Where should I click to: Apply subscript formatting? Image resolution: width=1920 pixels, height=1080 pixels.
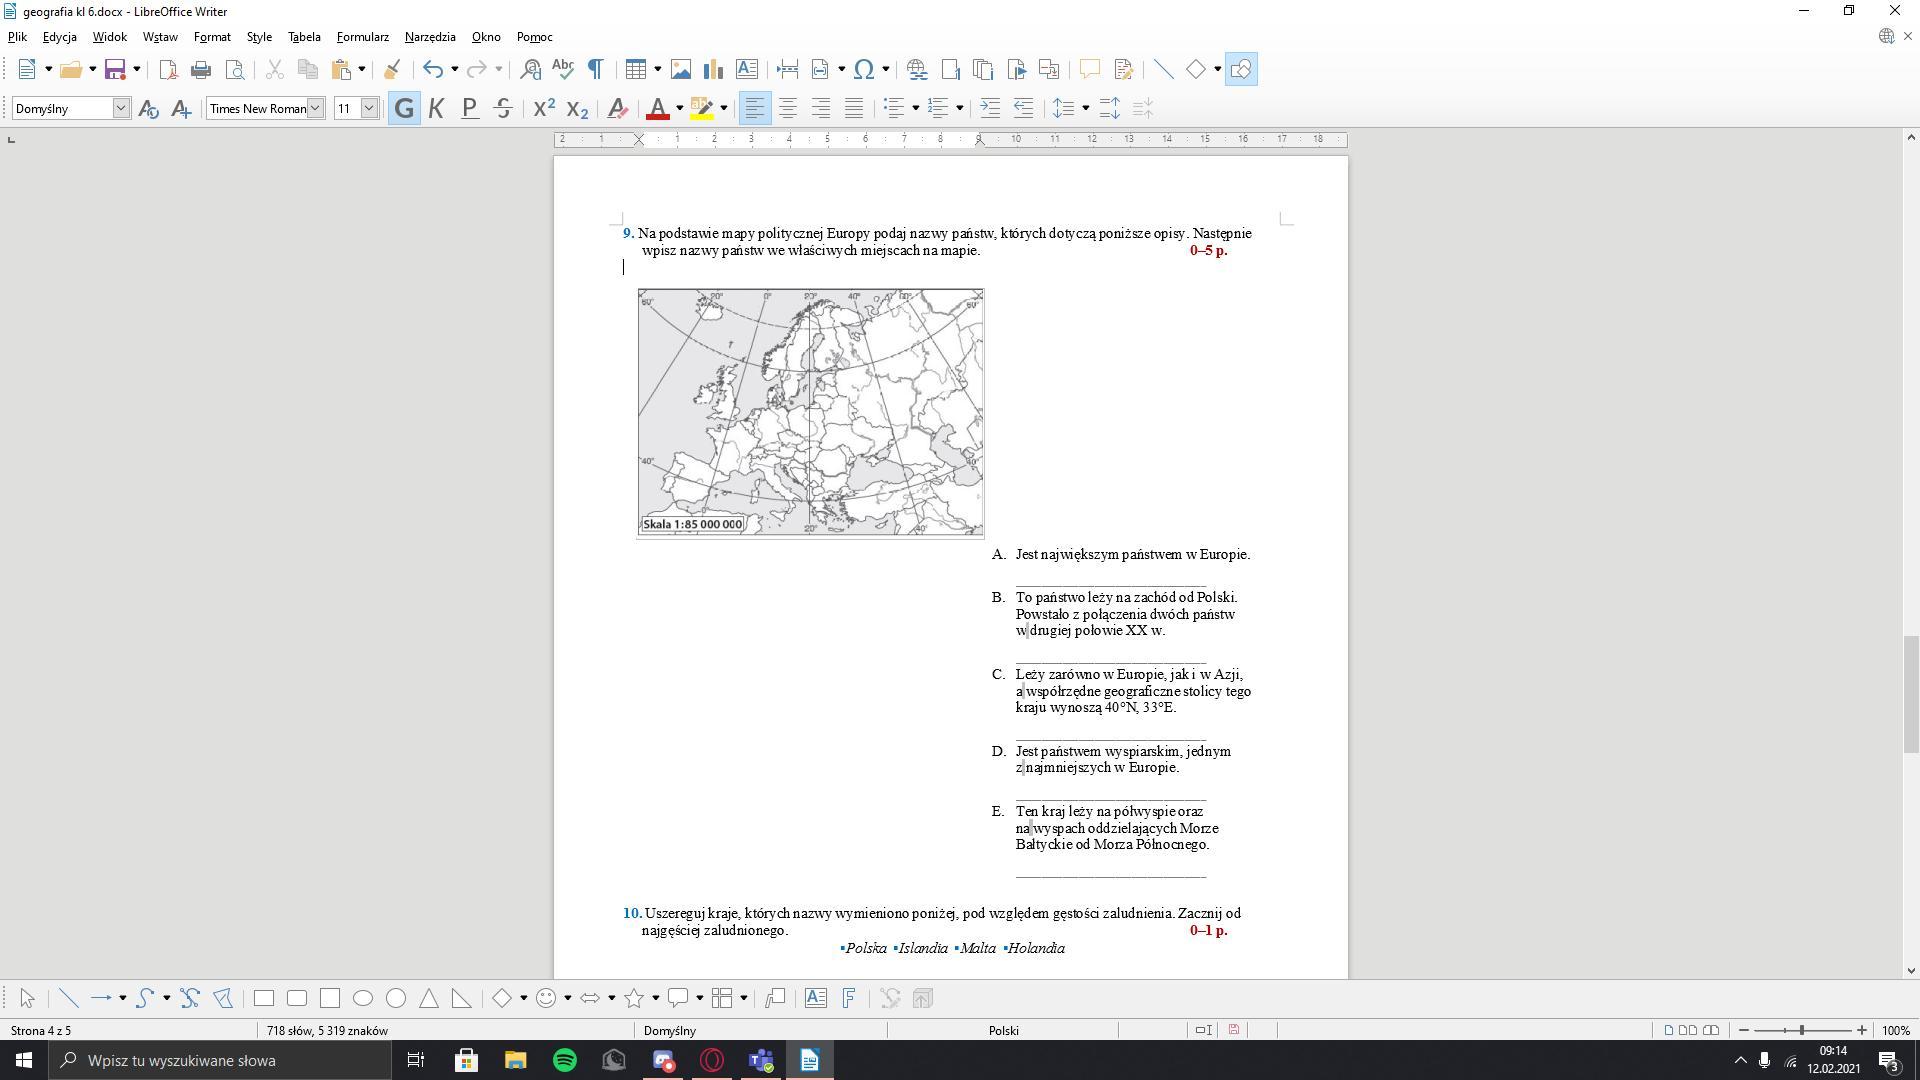(577, 108)
